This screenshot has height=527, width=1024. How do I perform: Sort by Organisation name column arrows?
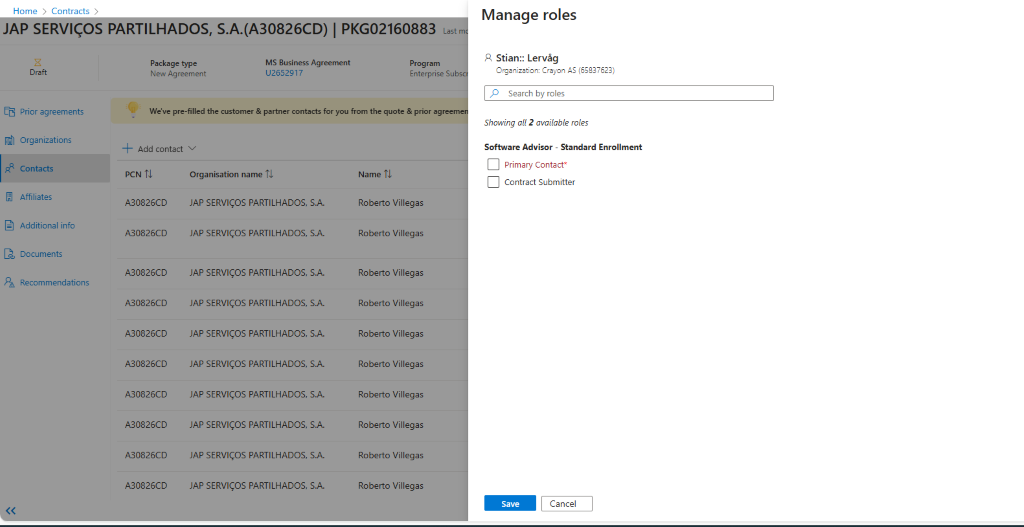[269, 174]
